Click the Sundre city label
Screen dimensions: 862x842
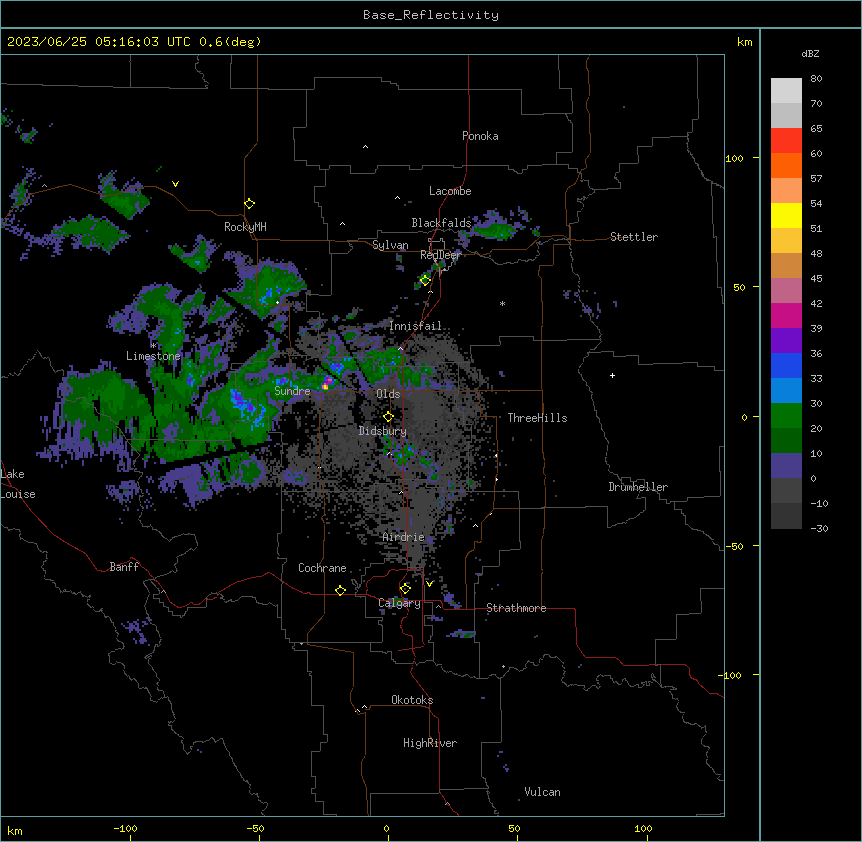coord(292,391)
